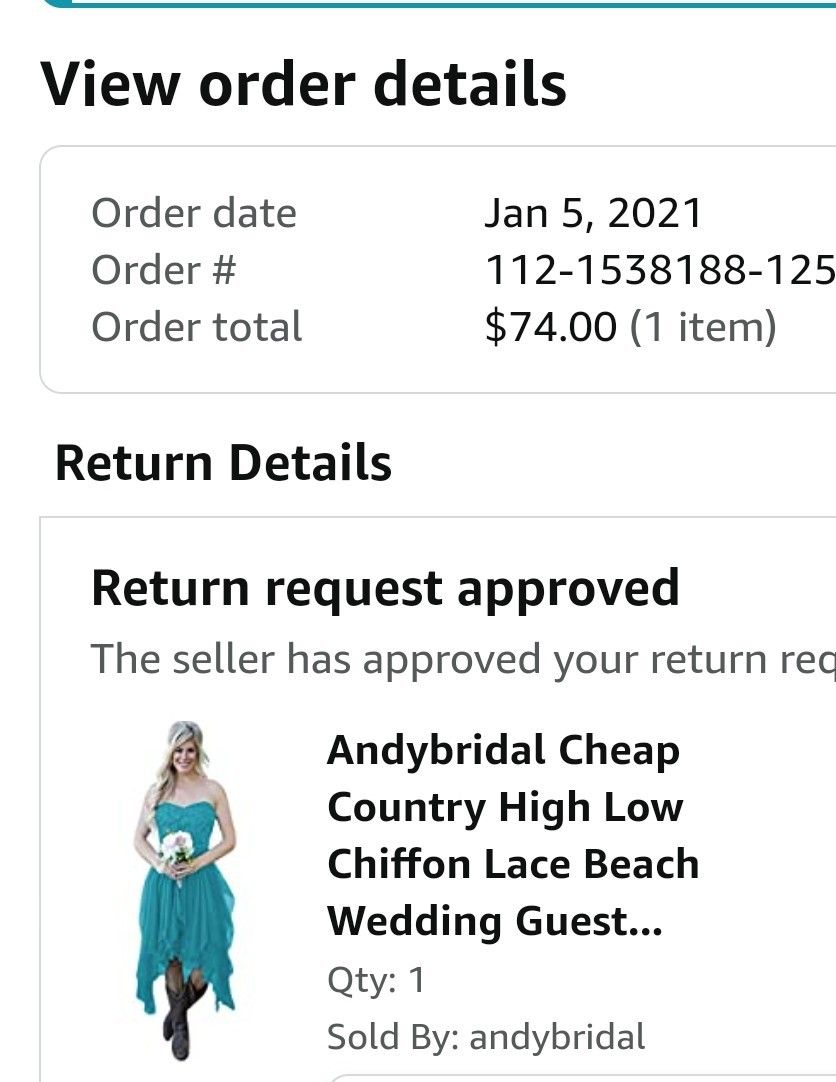Select the Qty: 1 text
Screen dimensions: 836x1082
pos(376,980)
